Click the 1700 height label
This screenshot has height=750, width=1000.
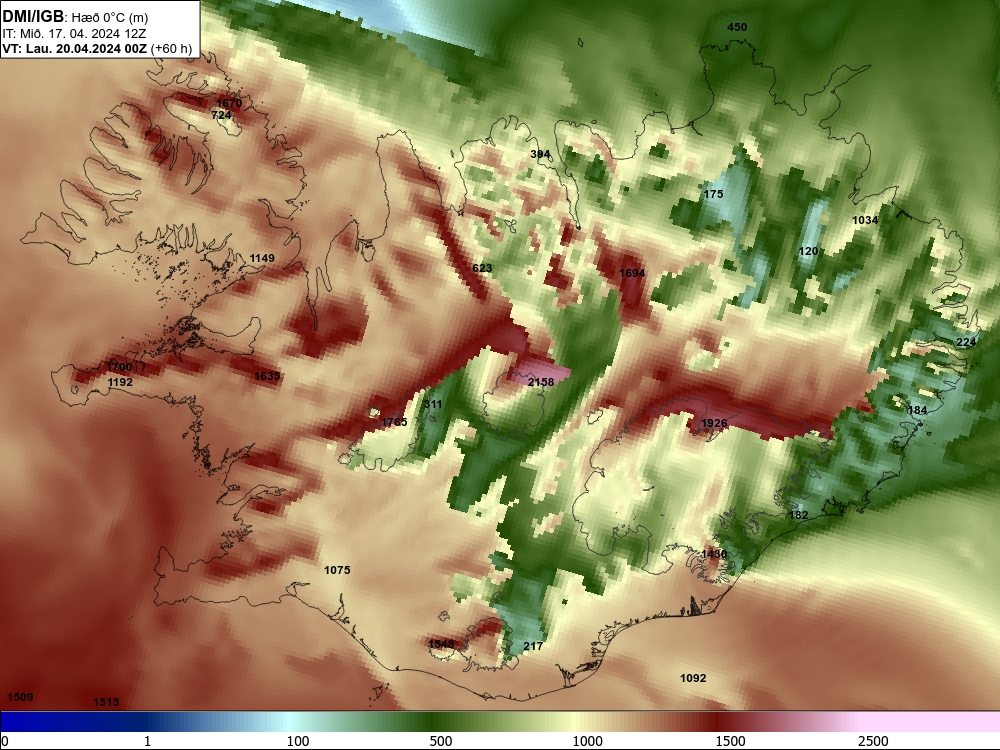pos(119,367)
